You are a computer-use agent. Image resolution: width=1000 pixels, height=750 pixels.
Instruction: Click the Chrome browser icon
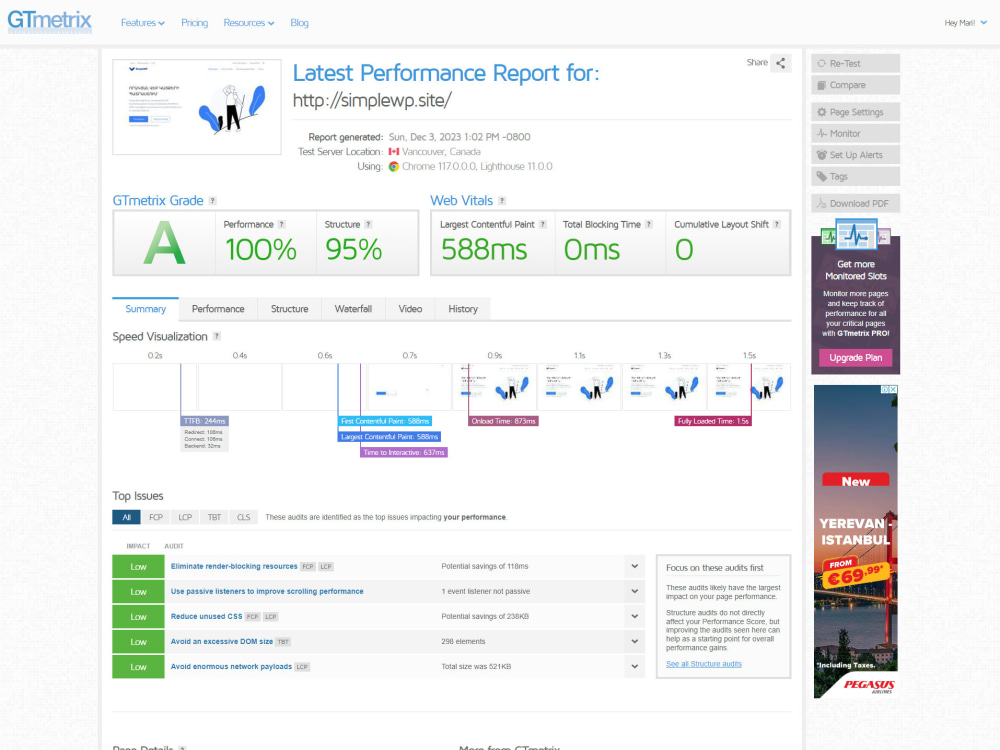(394, 166)
